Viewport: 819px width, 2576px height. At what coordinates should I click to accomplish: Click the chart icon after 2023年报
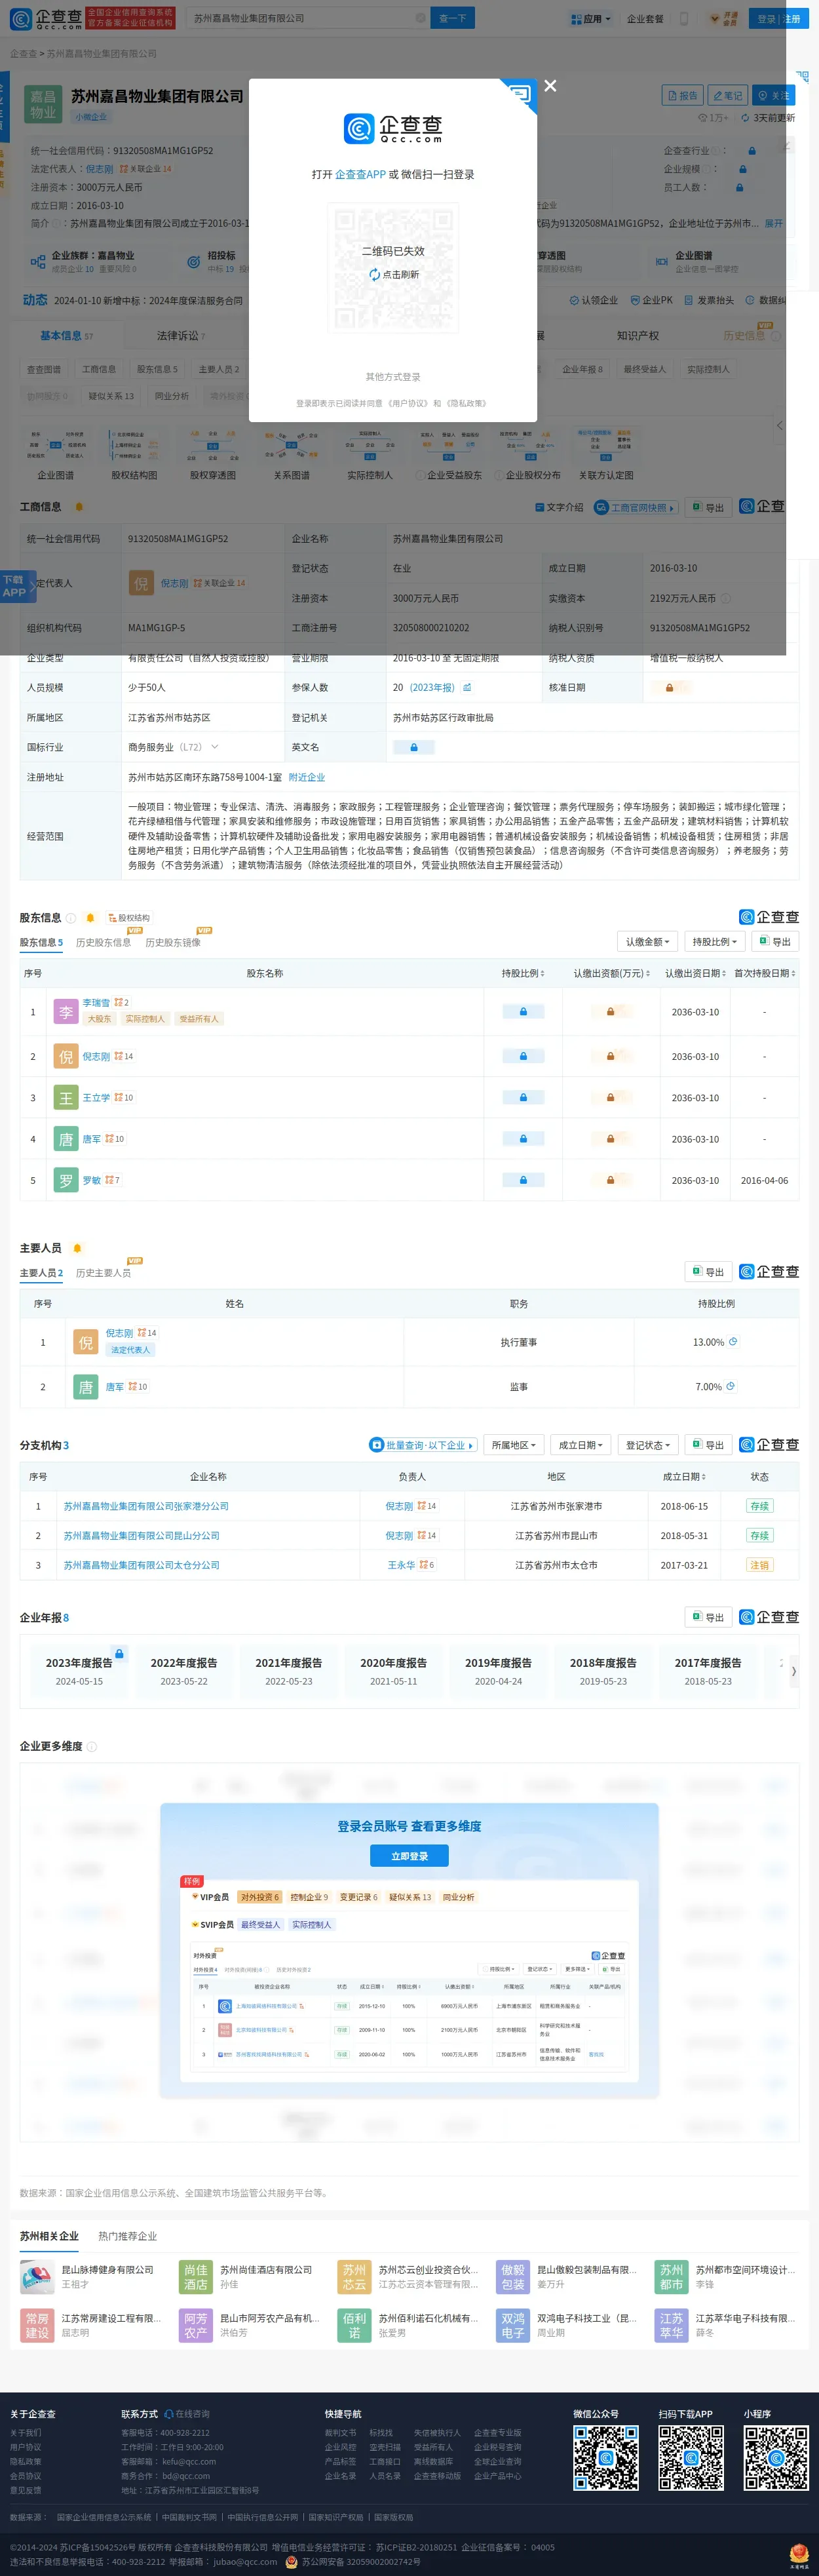[x=467, y=687]
